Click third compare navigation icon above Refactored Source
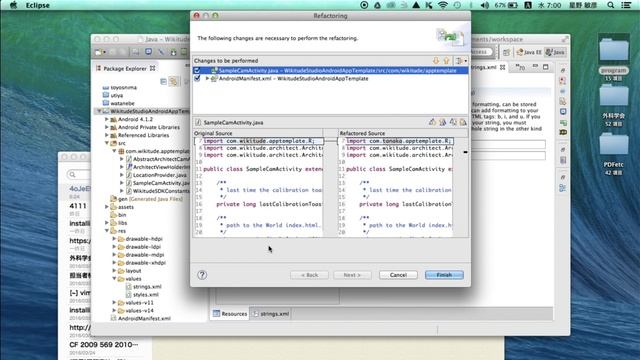This screenshot has width=640, height=360. click(453, 122)
